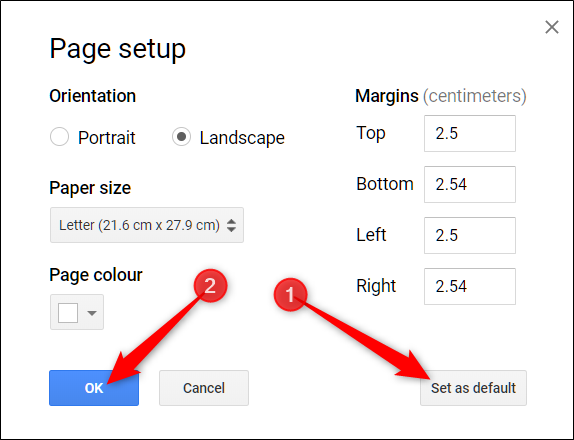
Task: Click the Portrait text label
Action: point(107,138)
